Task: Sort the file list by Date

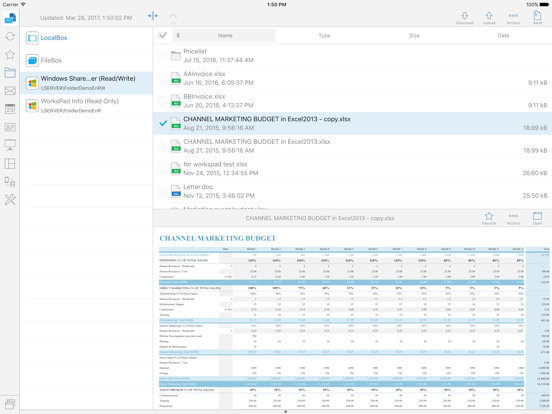Action: coord(503,36)
